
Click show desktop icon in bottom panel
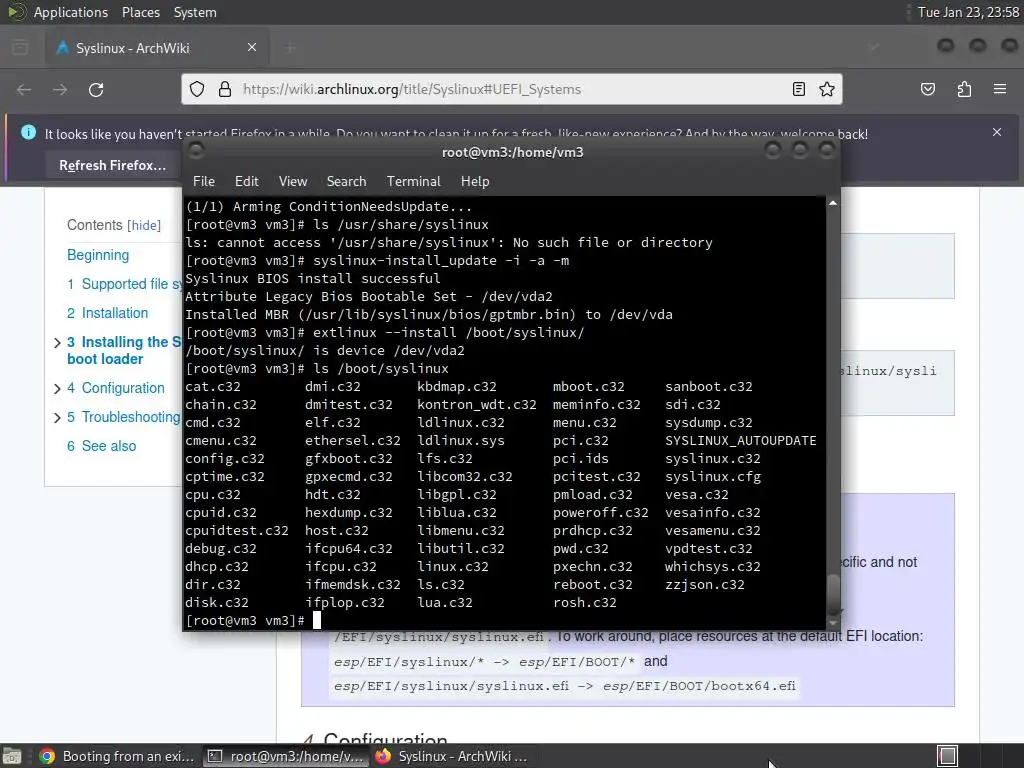(x=12, y=756)
